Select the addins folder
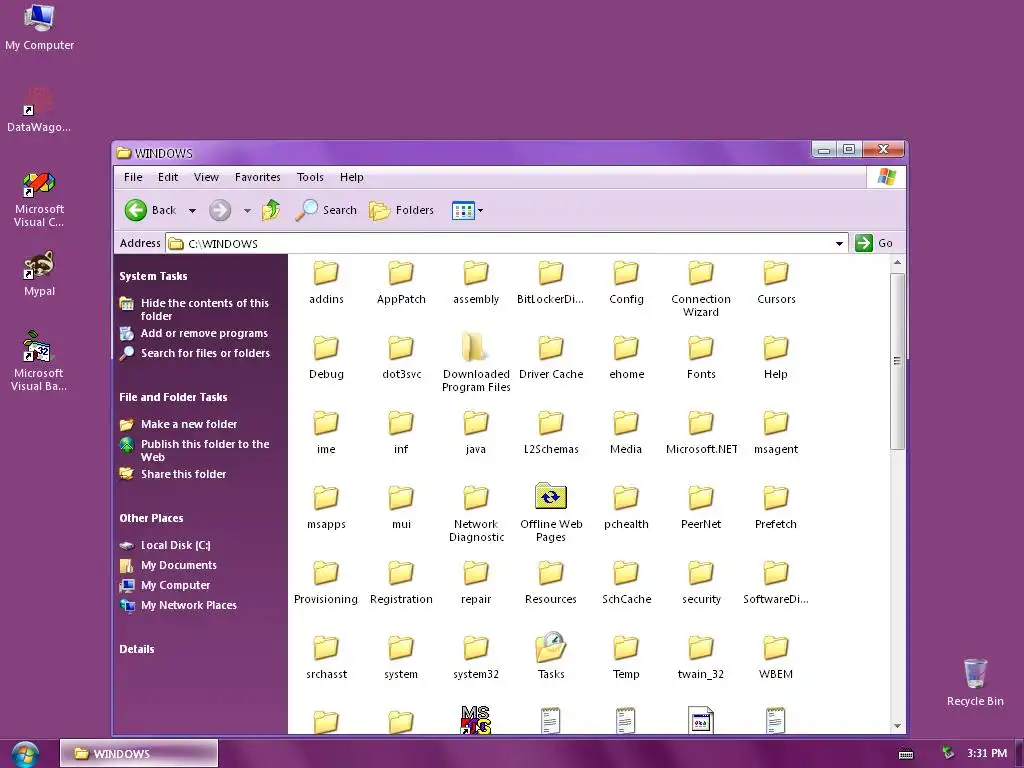This screenshot has height=768, width=1024. coord(326,283)
